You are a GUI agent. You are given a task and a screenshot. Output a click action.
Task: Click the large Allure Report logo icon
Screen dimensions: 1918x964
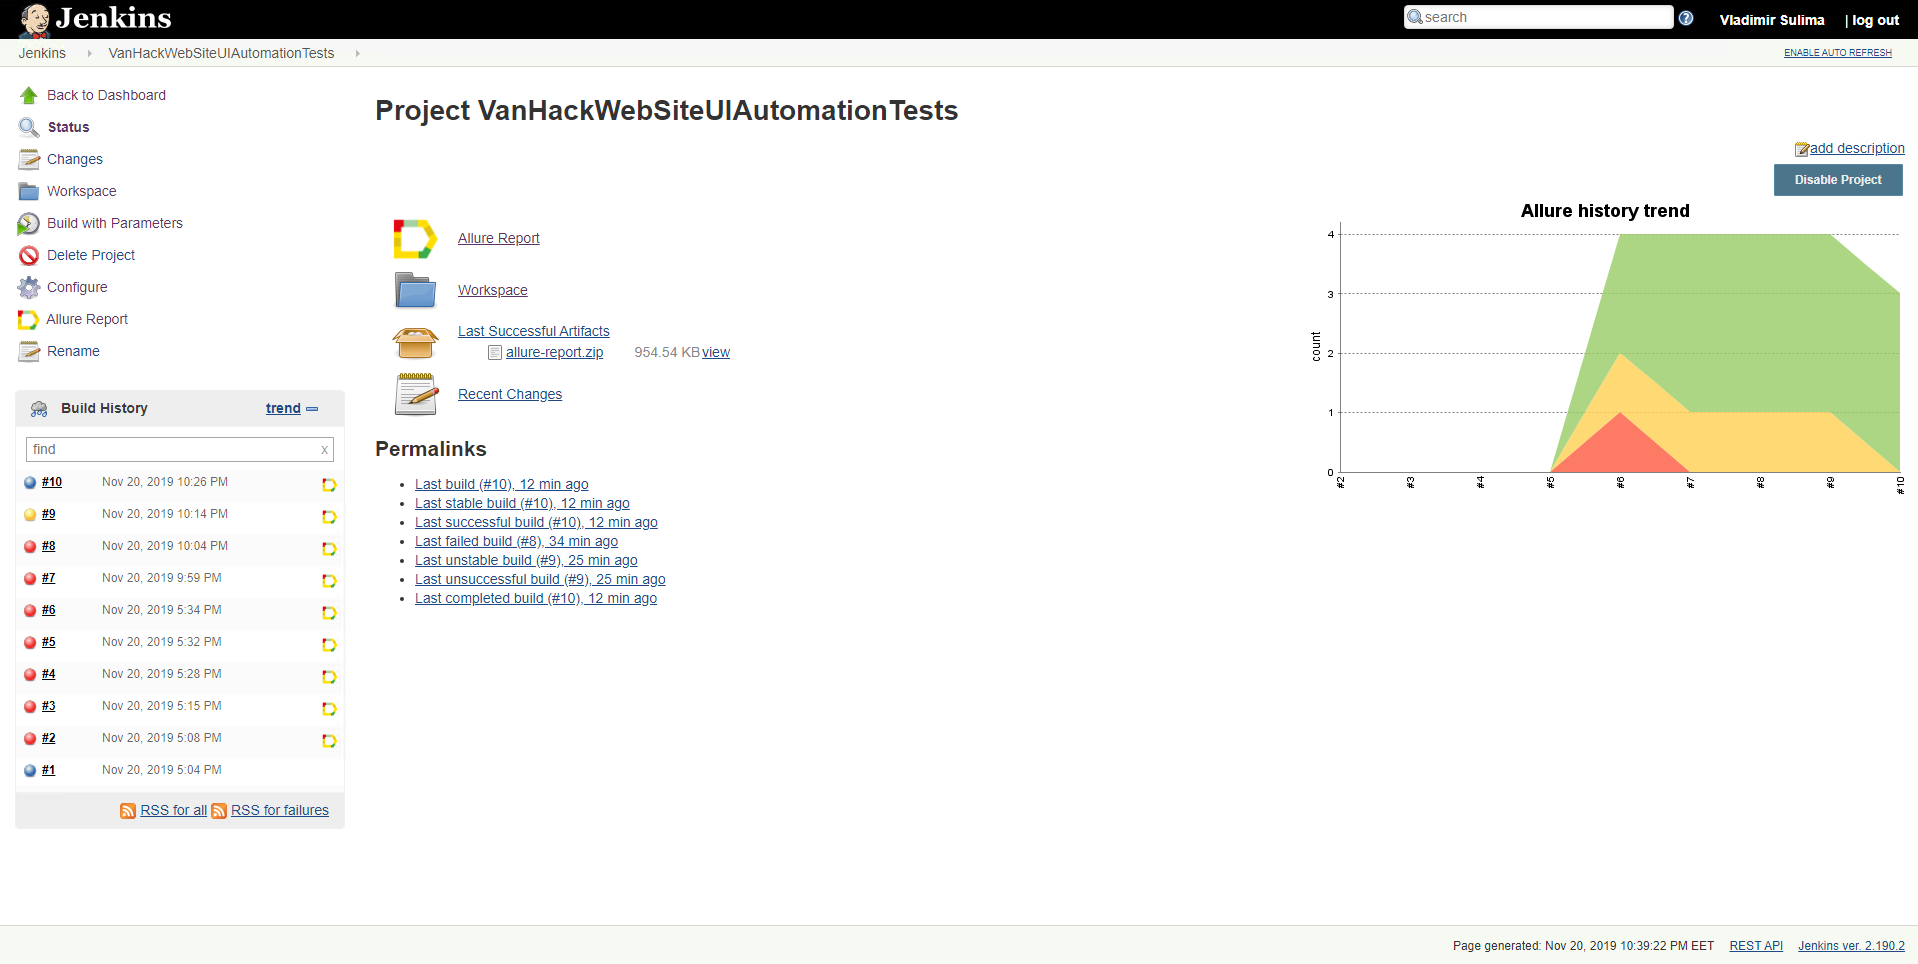click(x=415, y=239)
